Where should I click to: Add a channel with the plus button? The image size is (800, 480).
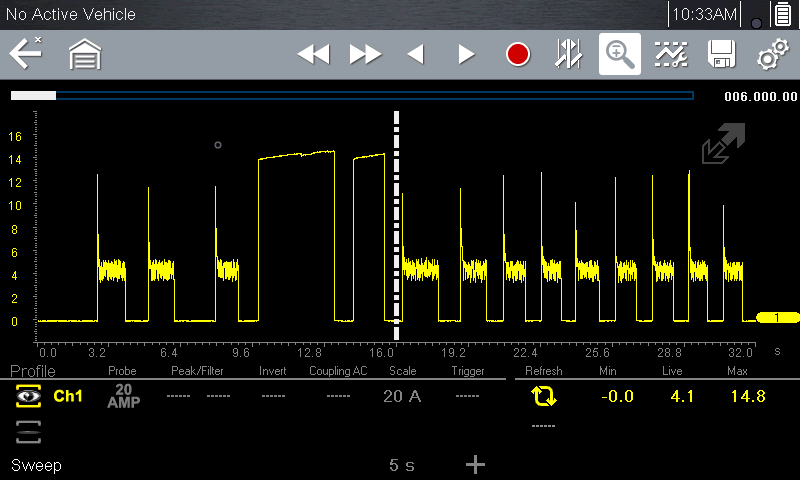(475, 464)
